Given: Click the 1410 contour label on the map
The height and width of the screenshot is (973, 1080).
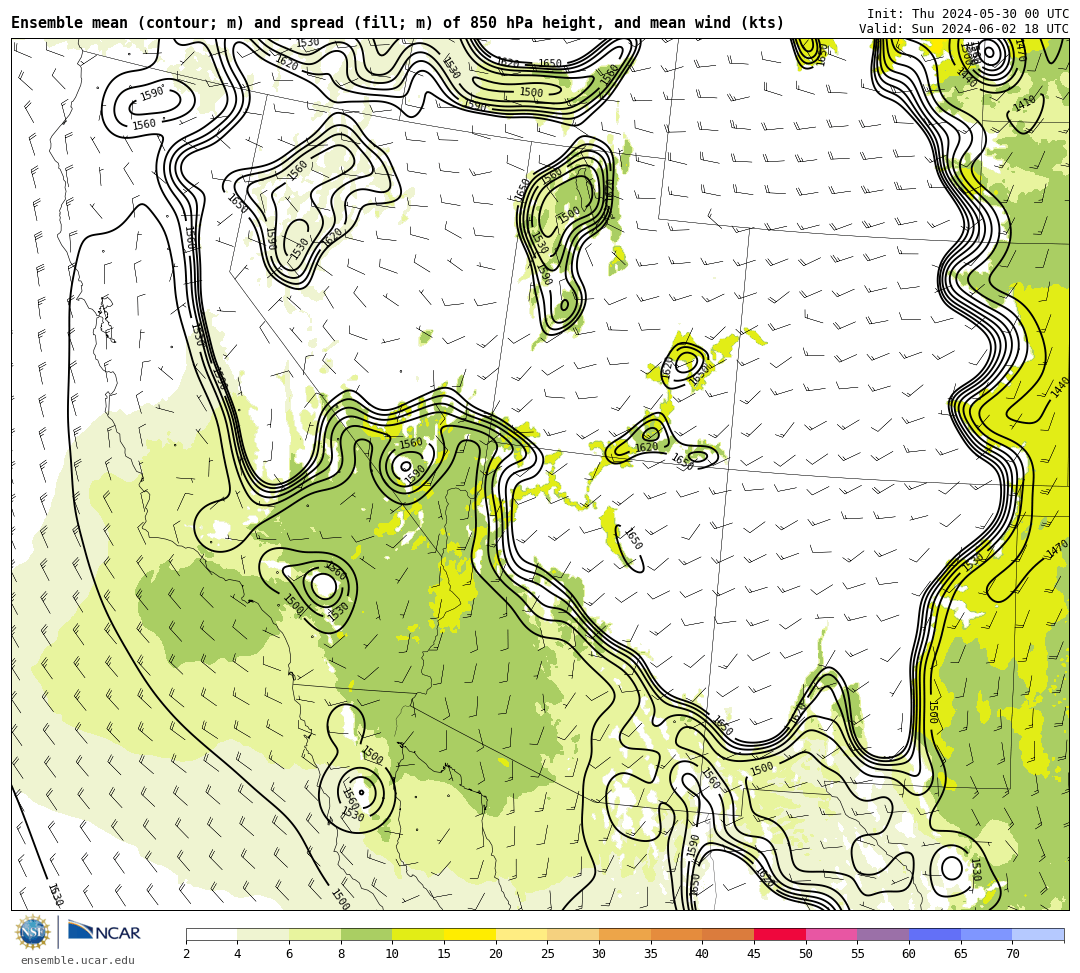Looking at the screenshot, I should 1025,104.
